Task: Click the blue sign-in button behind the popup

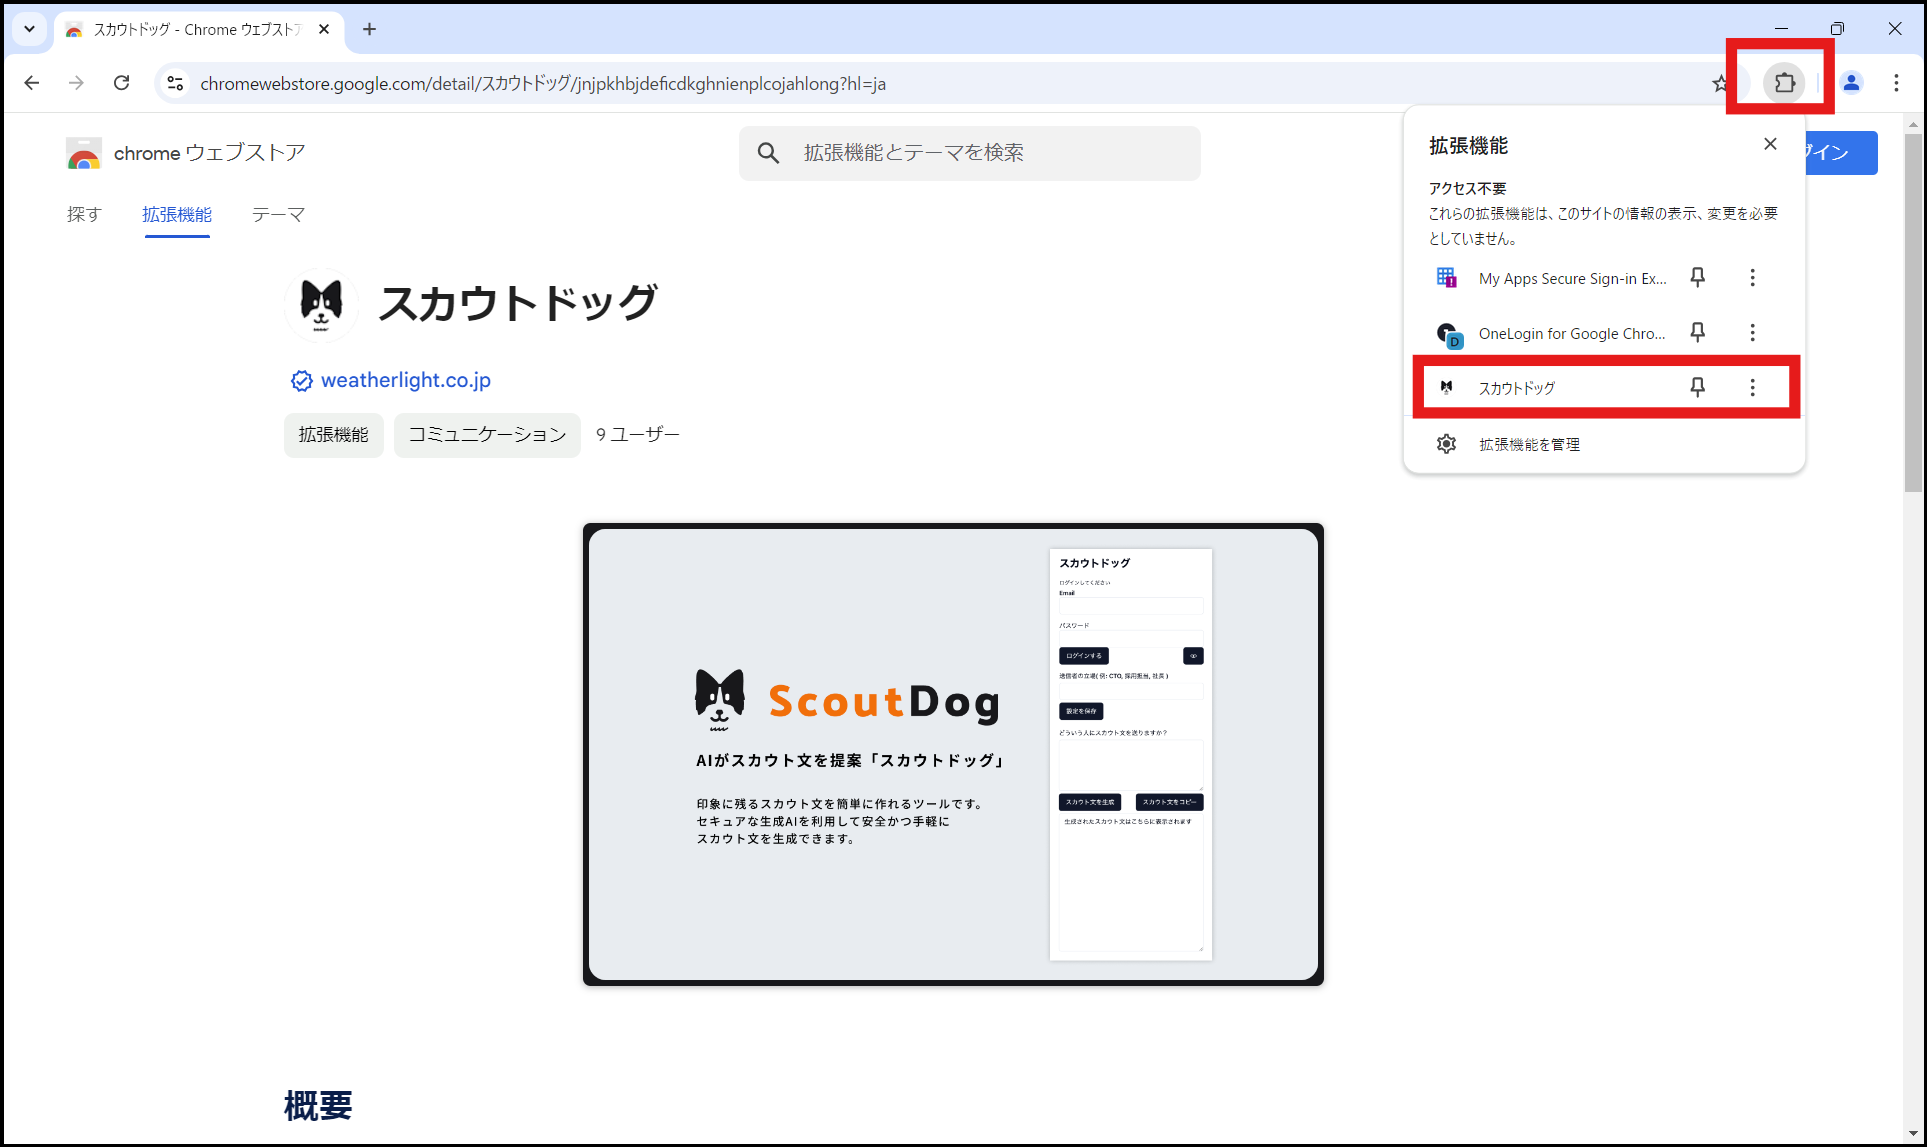Action: pos(1842,153)
